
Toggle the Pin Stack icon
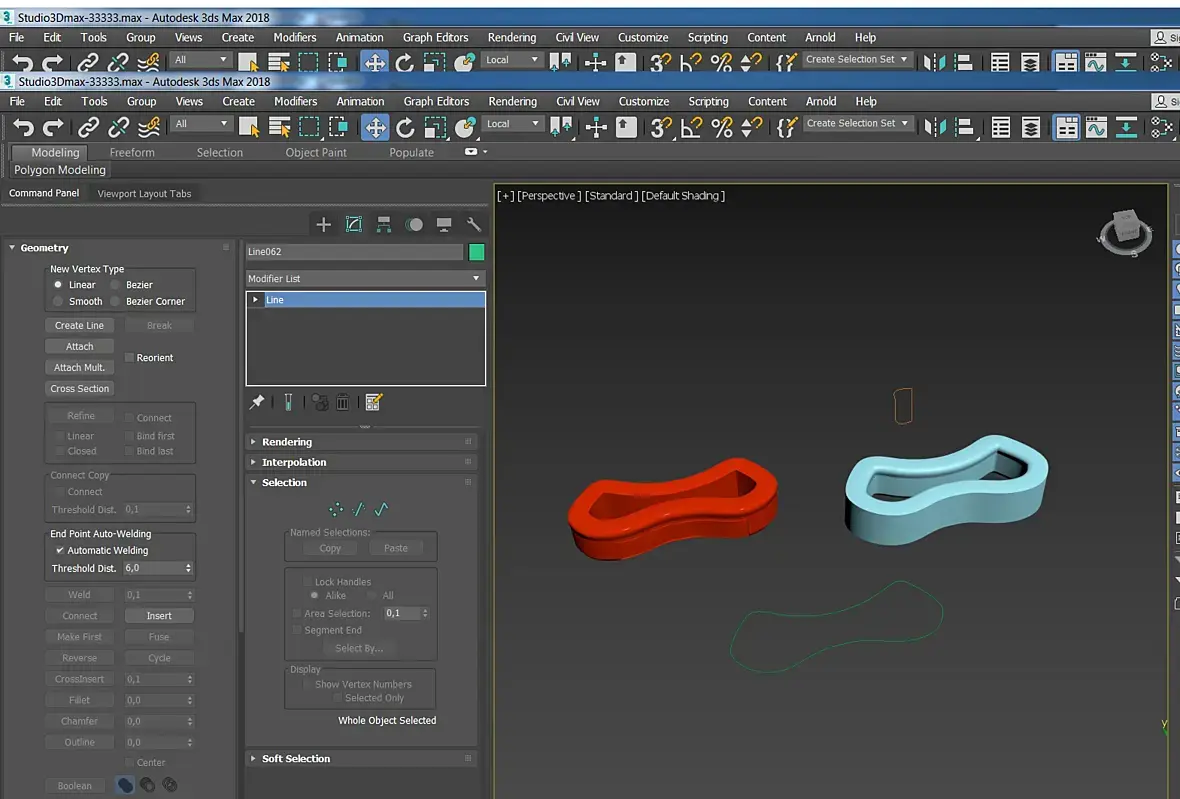pyautogui.click(x=257, y=402)
